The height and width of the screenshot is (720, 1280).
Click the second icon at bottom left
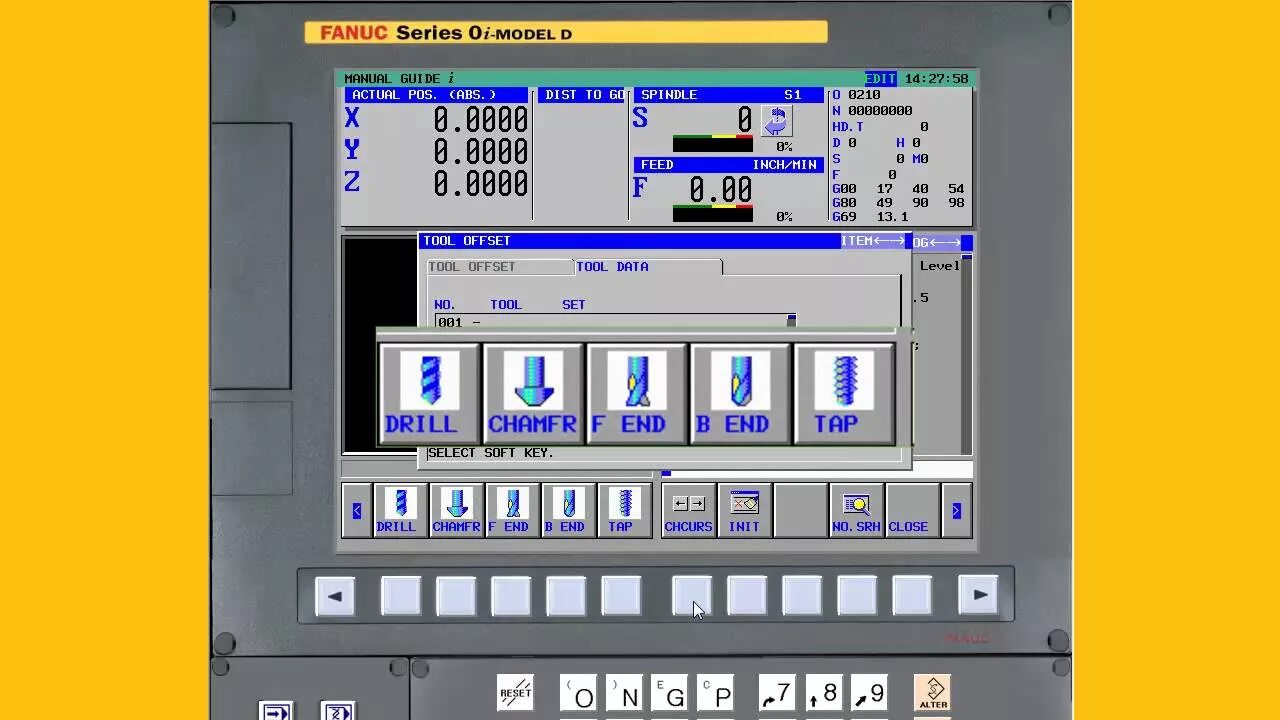coord(338,710)
